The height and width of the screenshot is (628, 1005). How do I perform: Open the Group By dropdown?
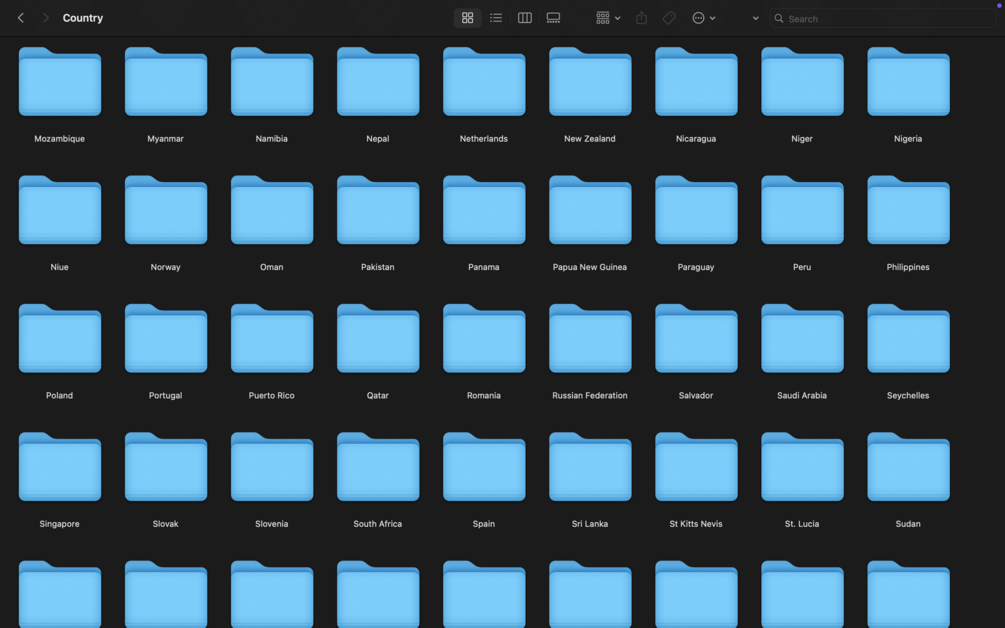coord(608,18)
